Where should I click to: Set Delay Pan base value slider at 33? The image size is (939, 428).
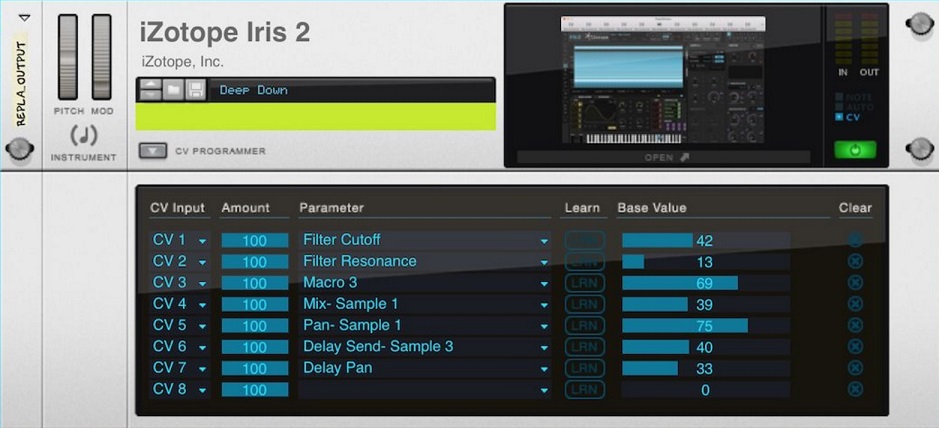point(706,368)
